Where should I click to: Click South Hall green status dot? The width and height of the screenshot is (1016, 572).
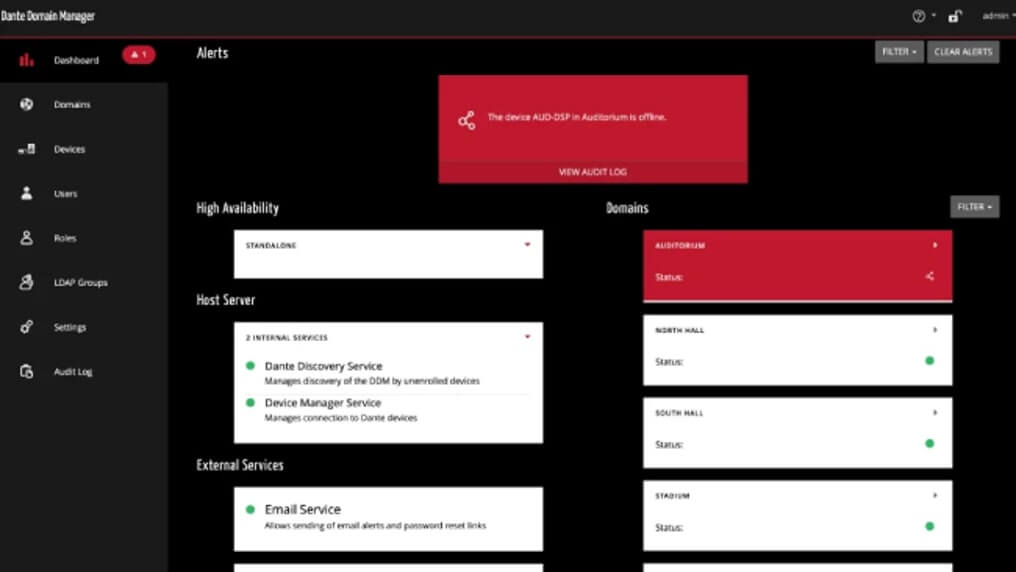(x=930, y=444)
